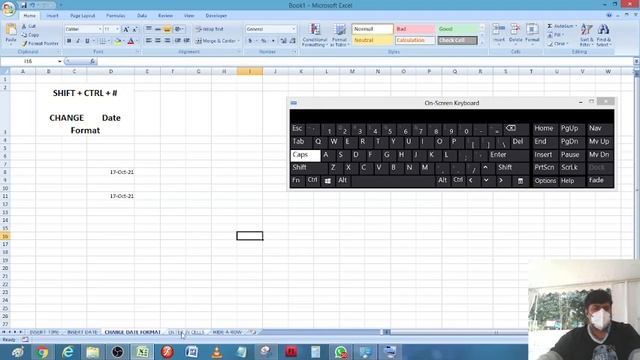Viewport: 640px width, 360px height.
Task: Click the Insert cells icon
Action: click(499, 29)
